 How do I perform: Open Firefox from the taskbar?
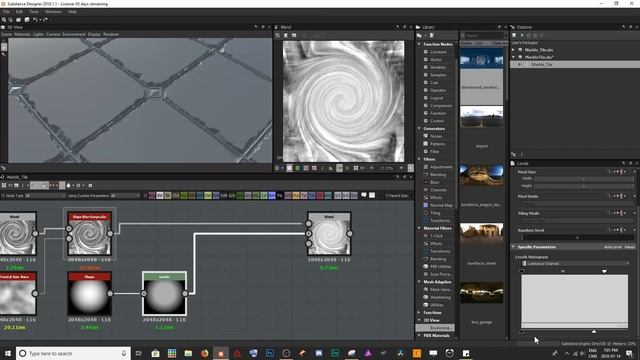point(204,353)
